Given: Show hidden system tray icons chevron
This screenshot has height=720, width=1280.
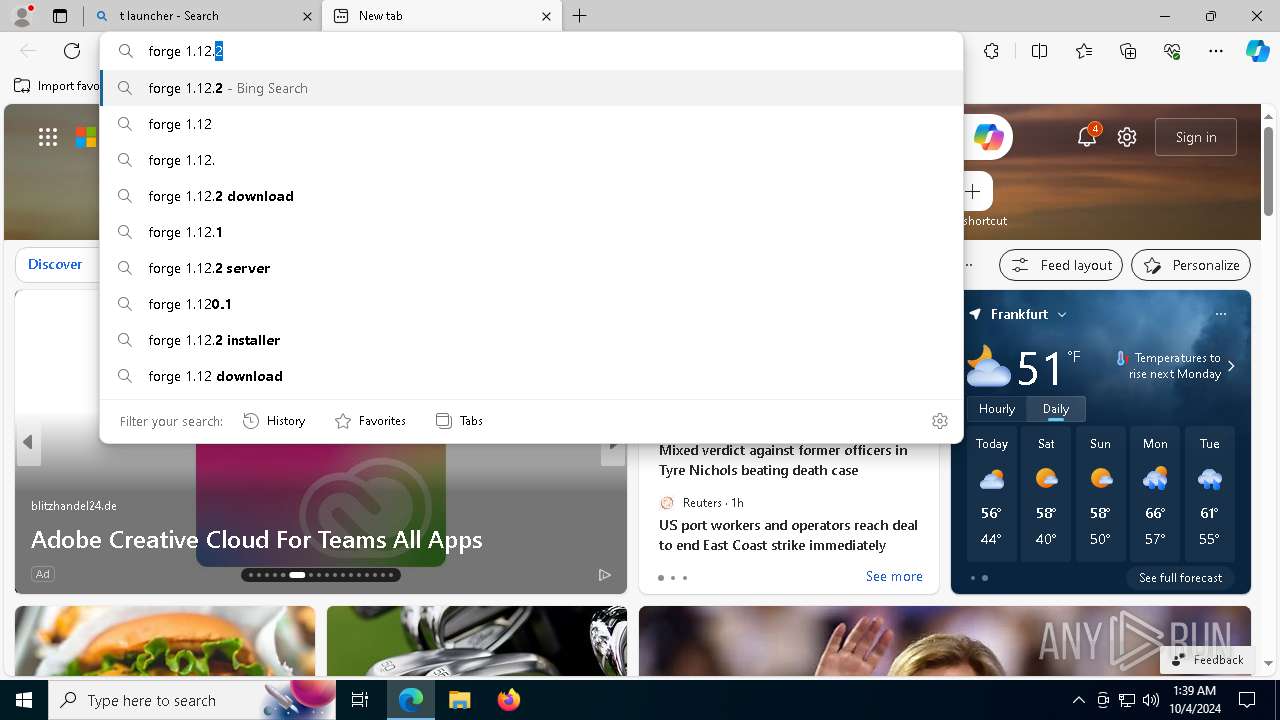Looking at the screenshot, I should (x=1078, y=700).
